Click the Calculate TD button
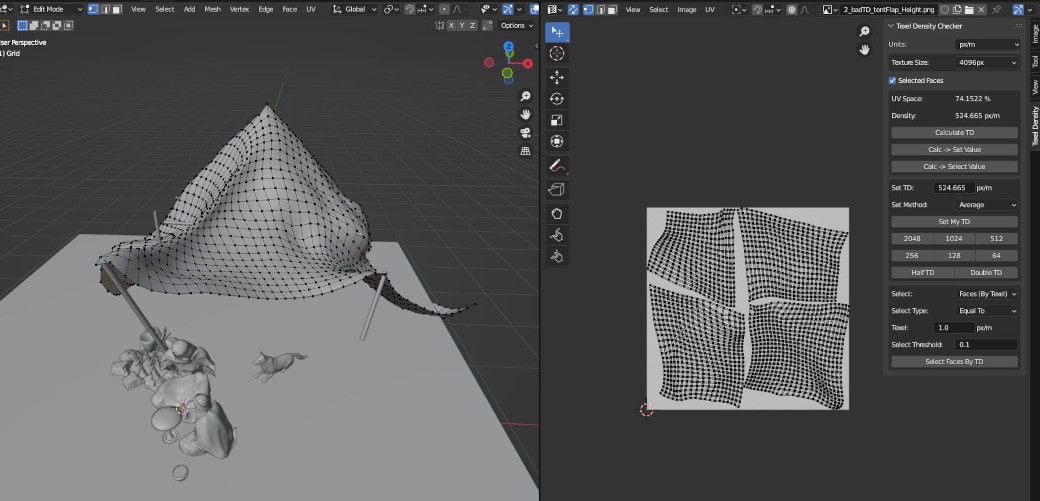 tap(954, 133)
